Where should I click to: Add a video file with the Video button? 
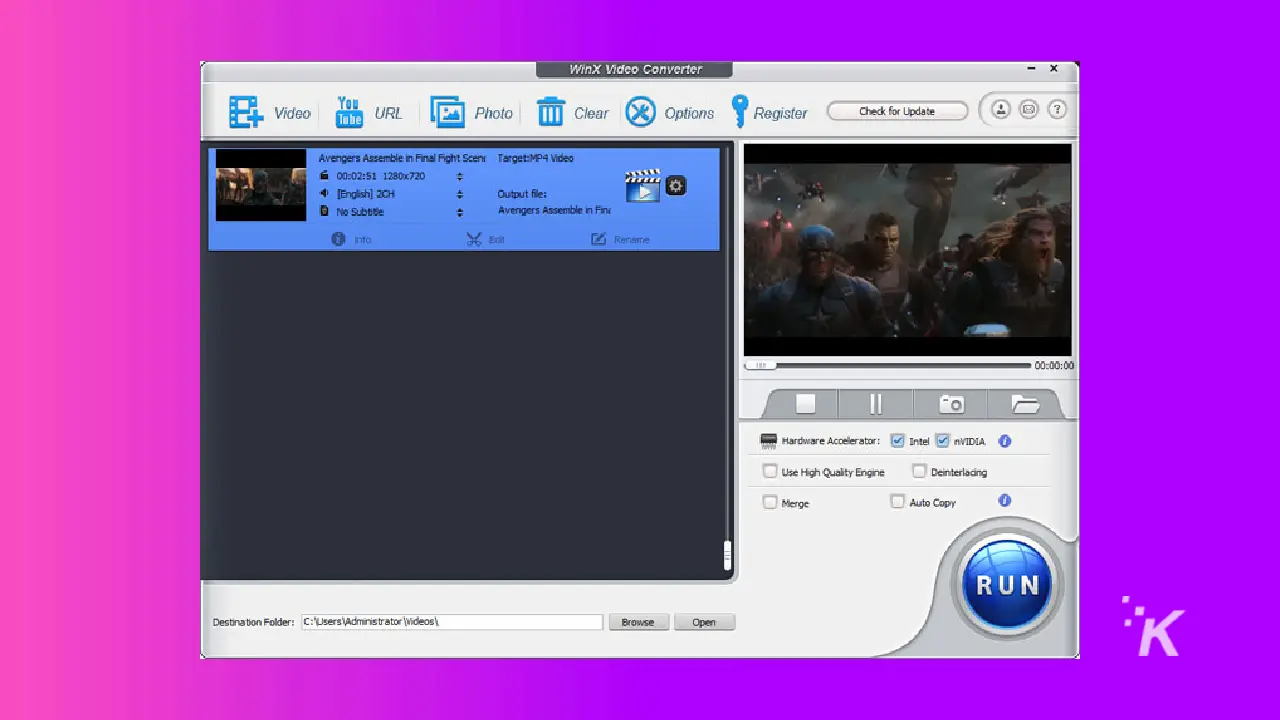[x=270, y=112]
